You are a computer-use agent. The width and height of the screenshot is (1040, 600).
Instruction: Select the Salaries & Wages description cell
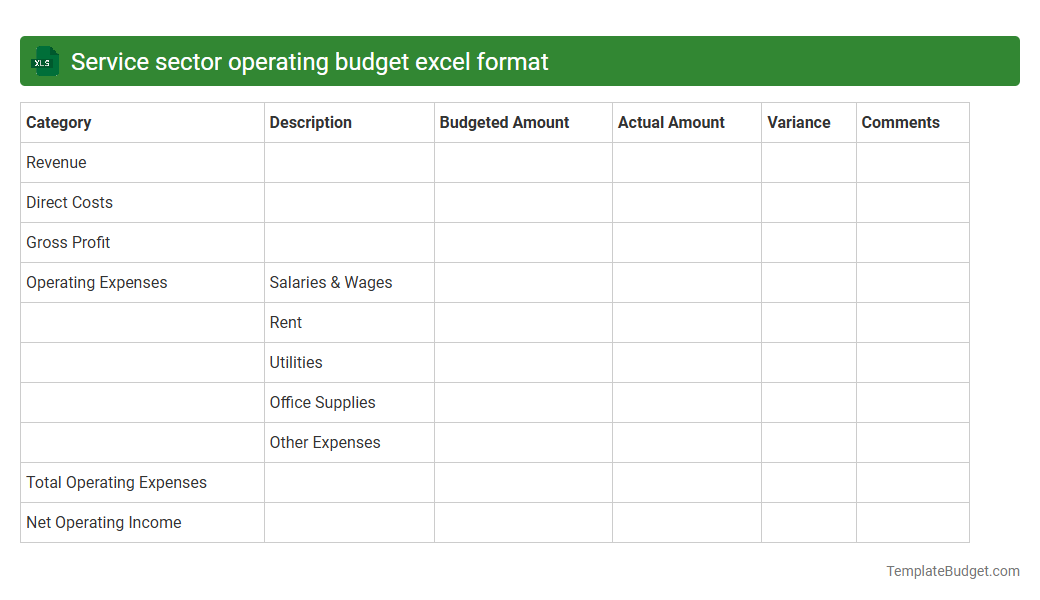tap(330, 282)
